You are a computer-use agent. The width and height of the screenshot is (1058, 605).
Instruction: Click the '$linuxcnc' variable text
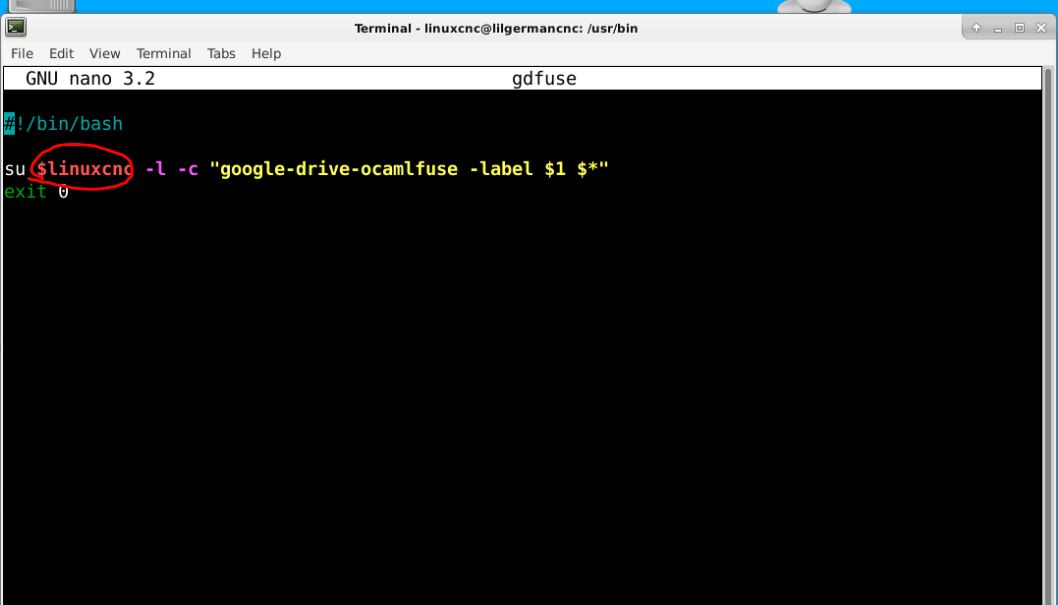click(85, 169)
